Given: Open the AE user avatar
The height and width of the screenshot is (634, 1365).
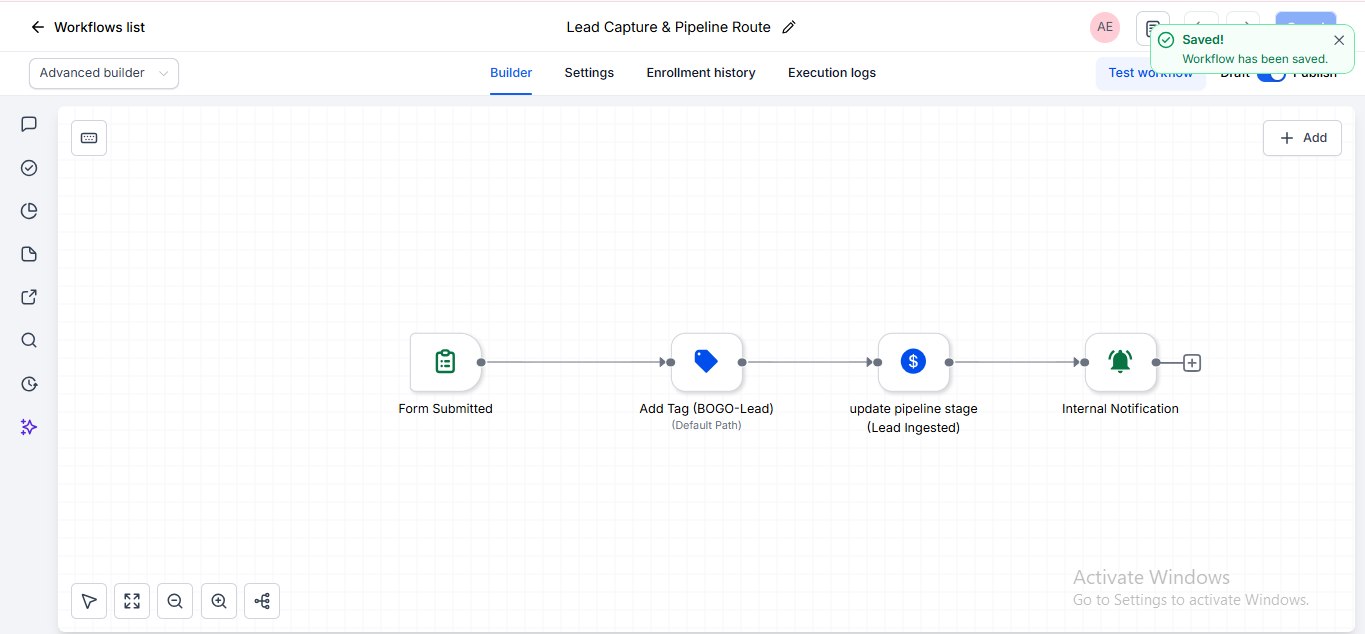Looking at the screenshot, I should coord(1105,27).
